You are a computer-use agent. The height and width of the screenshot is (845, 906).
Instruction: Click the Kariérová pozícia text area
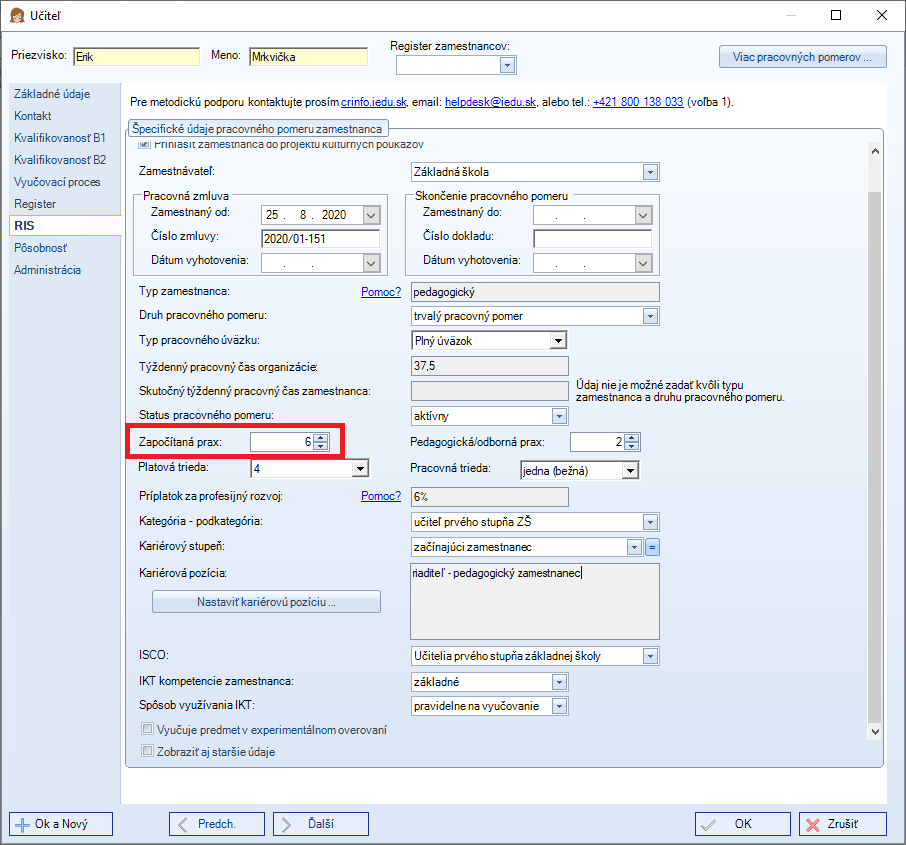pos(535,602)
